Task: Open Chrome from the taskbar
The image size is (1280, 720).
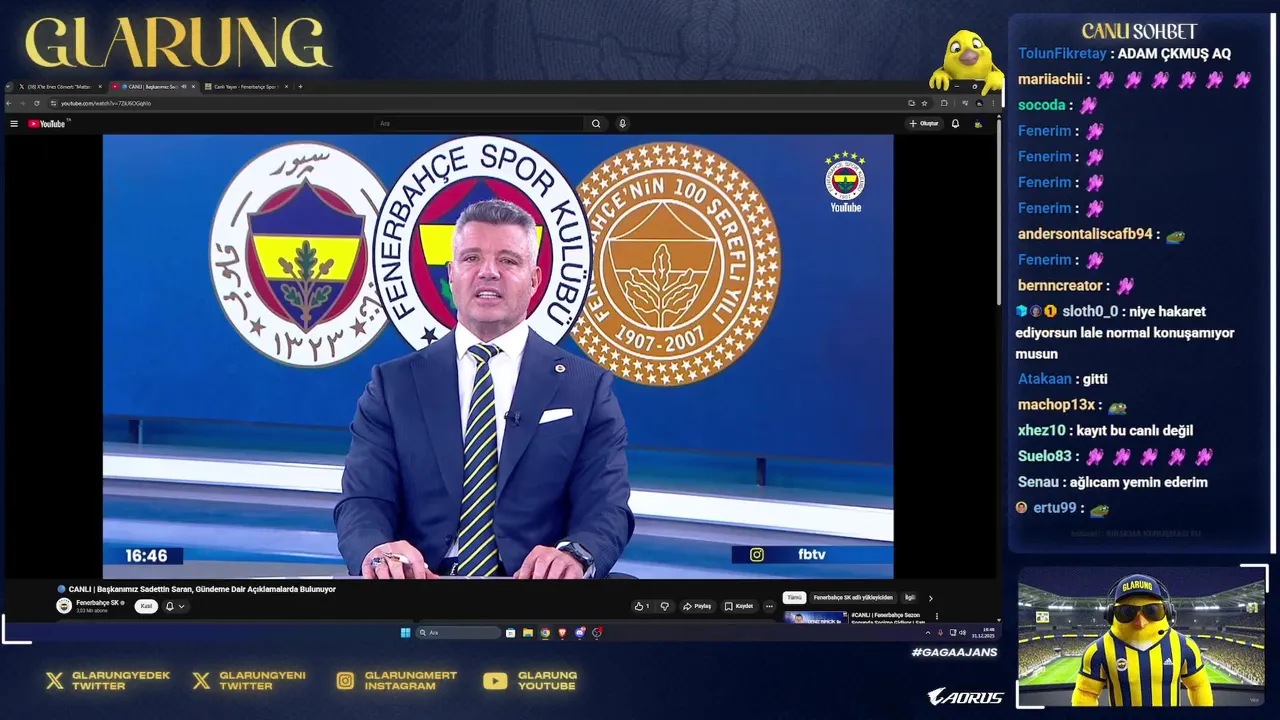Action: 545,632
